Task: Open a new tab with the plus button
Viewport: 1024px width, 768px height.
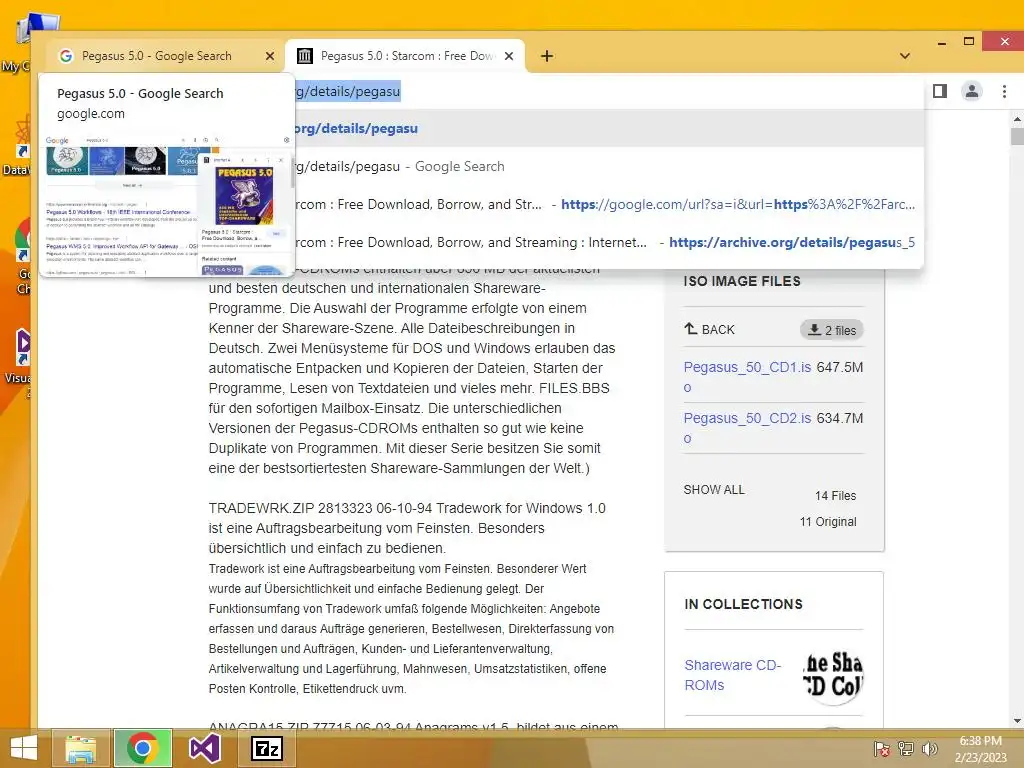Action: tap(547, 56)
